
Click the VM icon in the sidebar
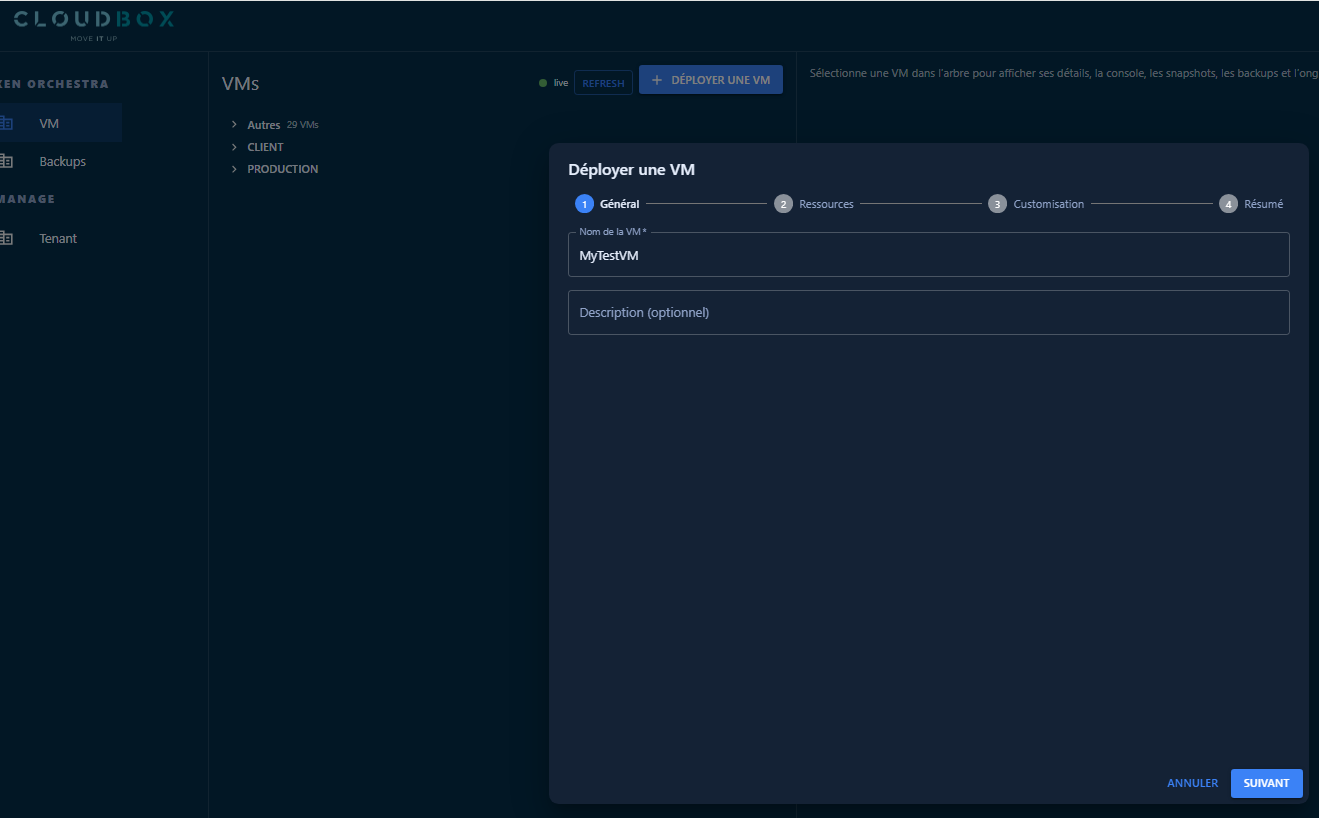pos(6,123)
